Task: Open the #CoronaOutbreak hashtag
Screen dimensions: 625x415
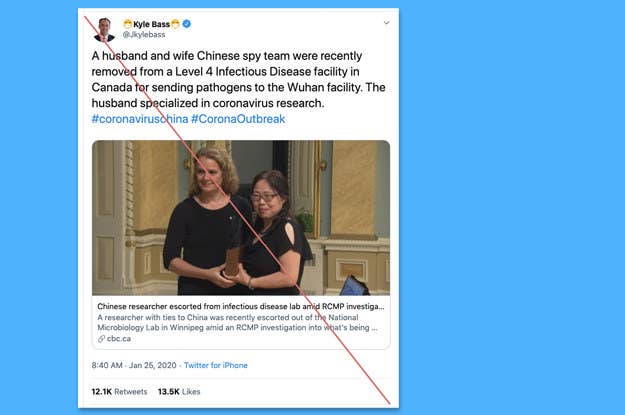Action: click(238, 119)
